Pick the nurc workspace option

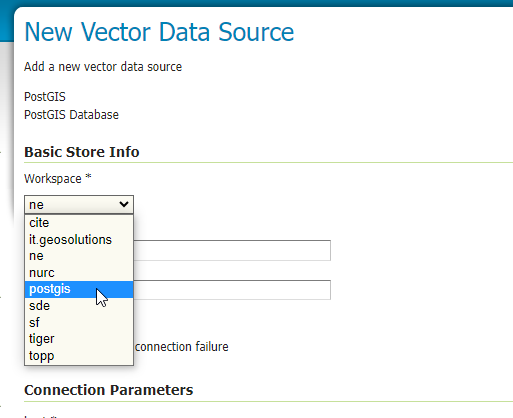pos(79,273)
